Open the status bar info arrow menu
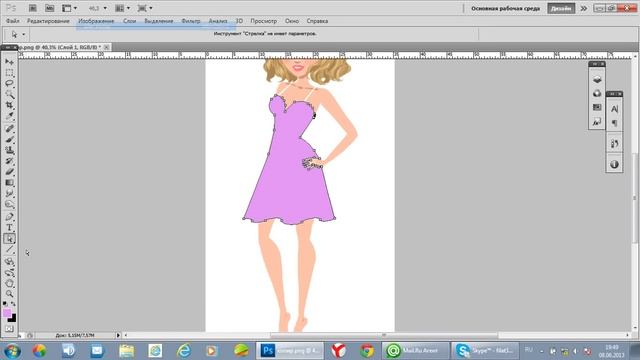The height and width of the screenshot is (360, 640). point(118,335)
